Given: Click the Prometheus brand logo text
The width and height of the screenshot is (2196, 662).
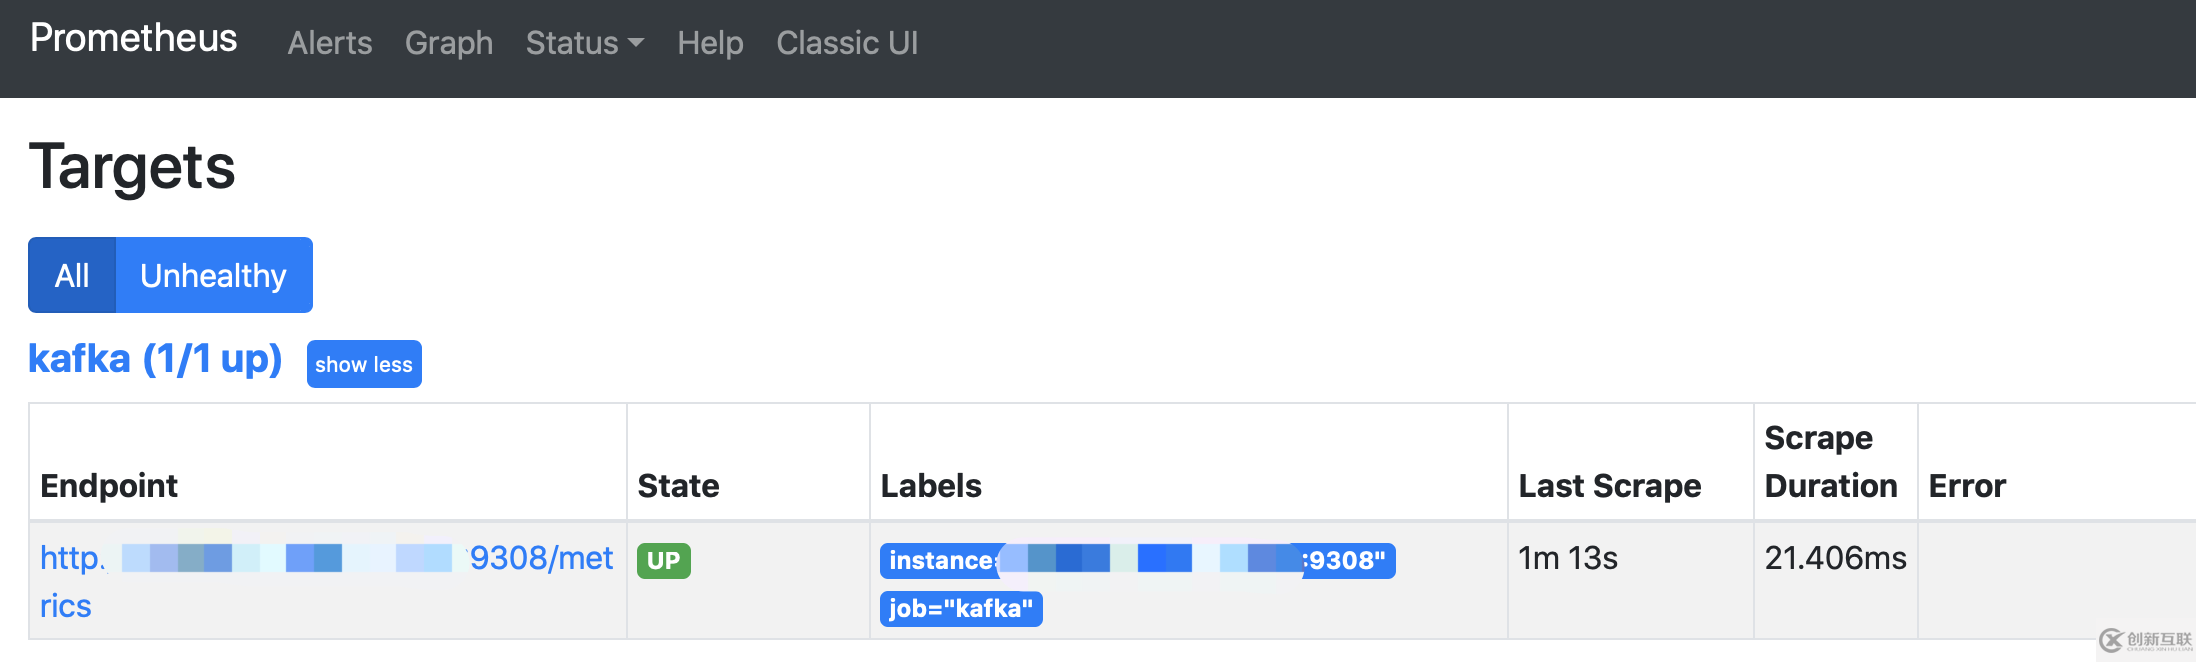Looking at the screenshot, I should 133,38.
